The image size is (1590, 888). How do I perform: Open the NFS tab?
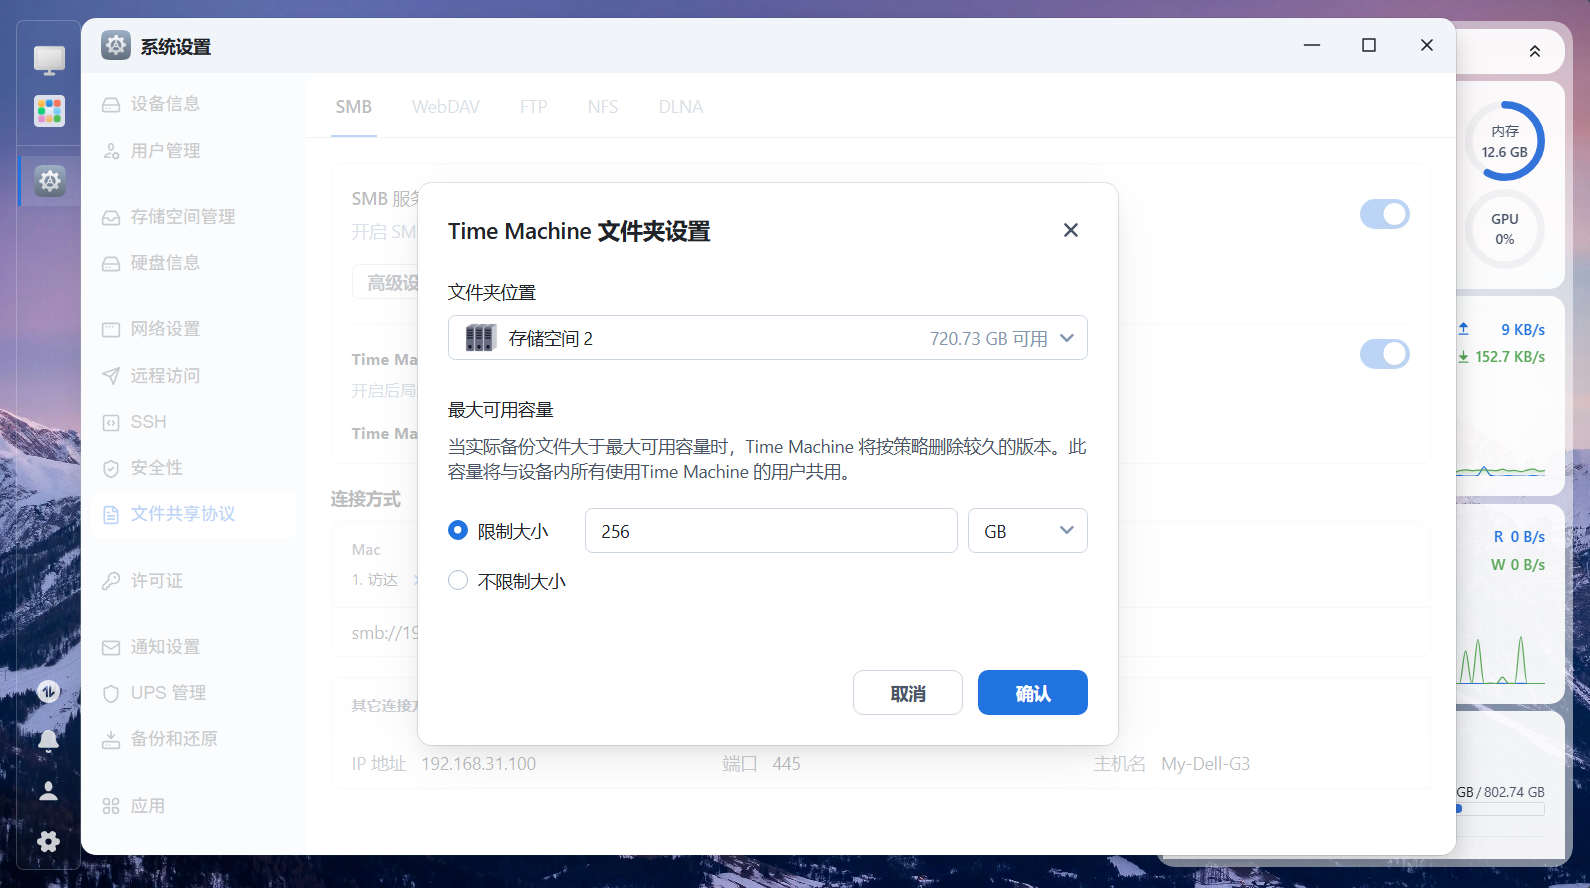[603, 107]
